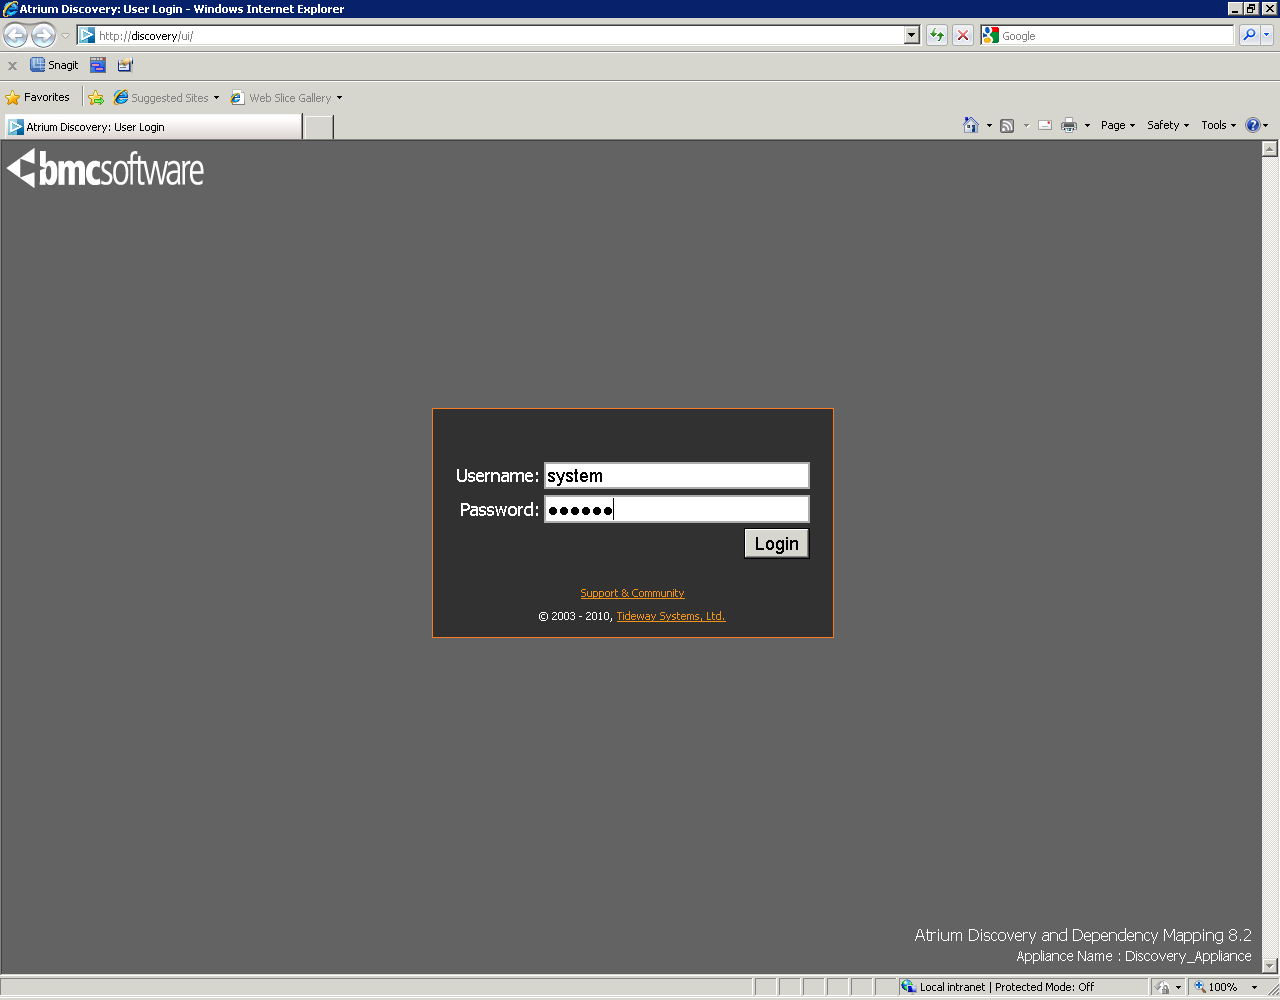Click the Help question mark icon
Screen dimensions: 1280x1000
pyautogui.click(x=1253, y=126)
